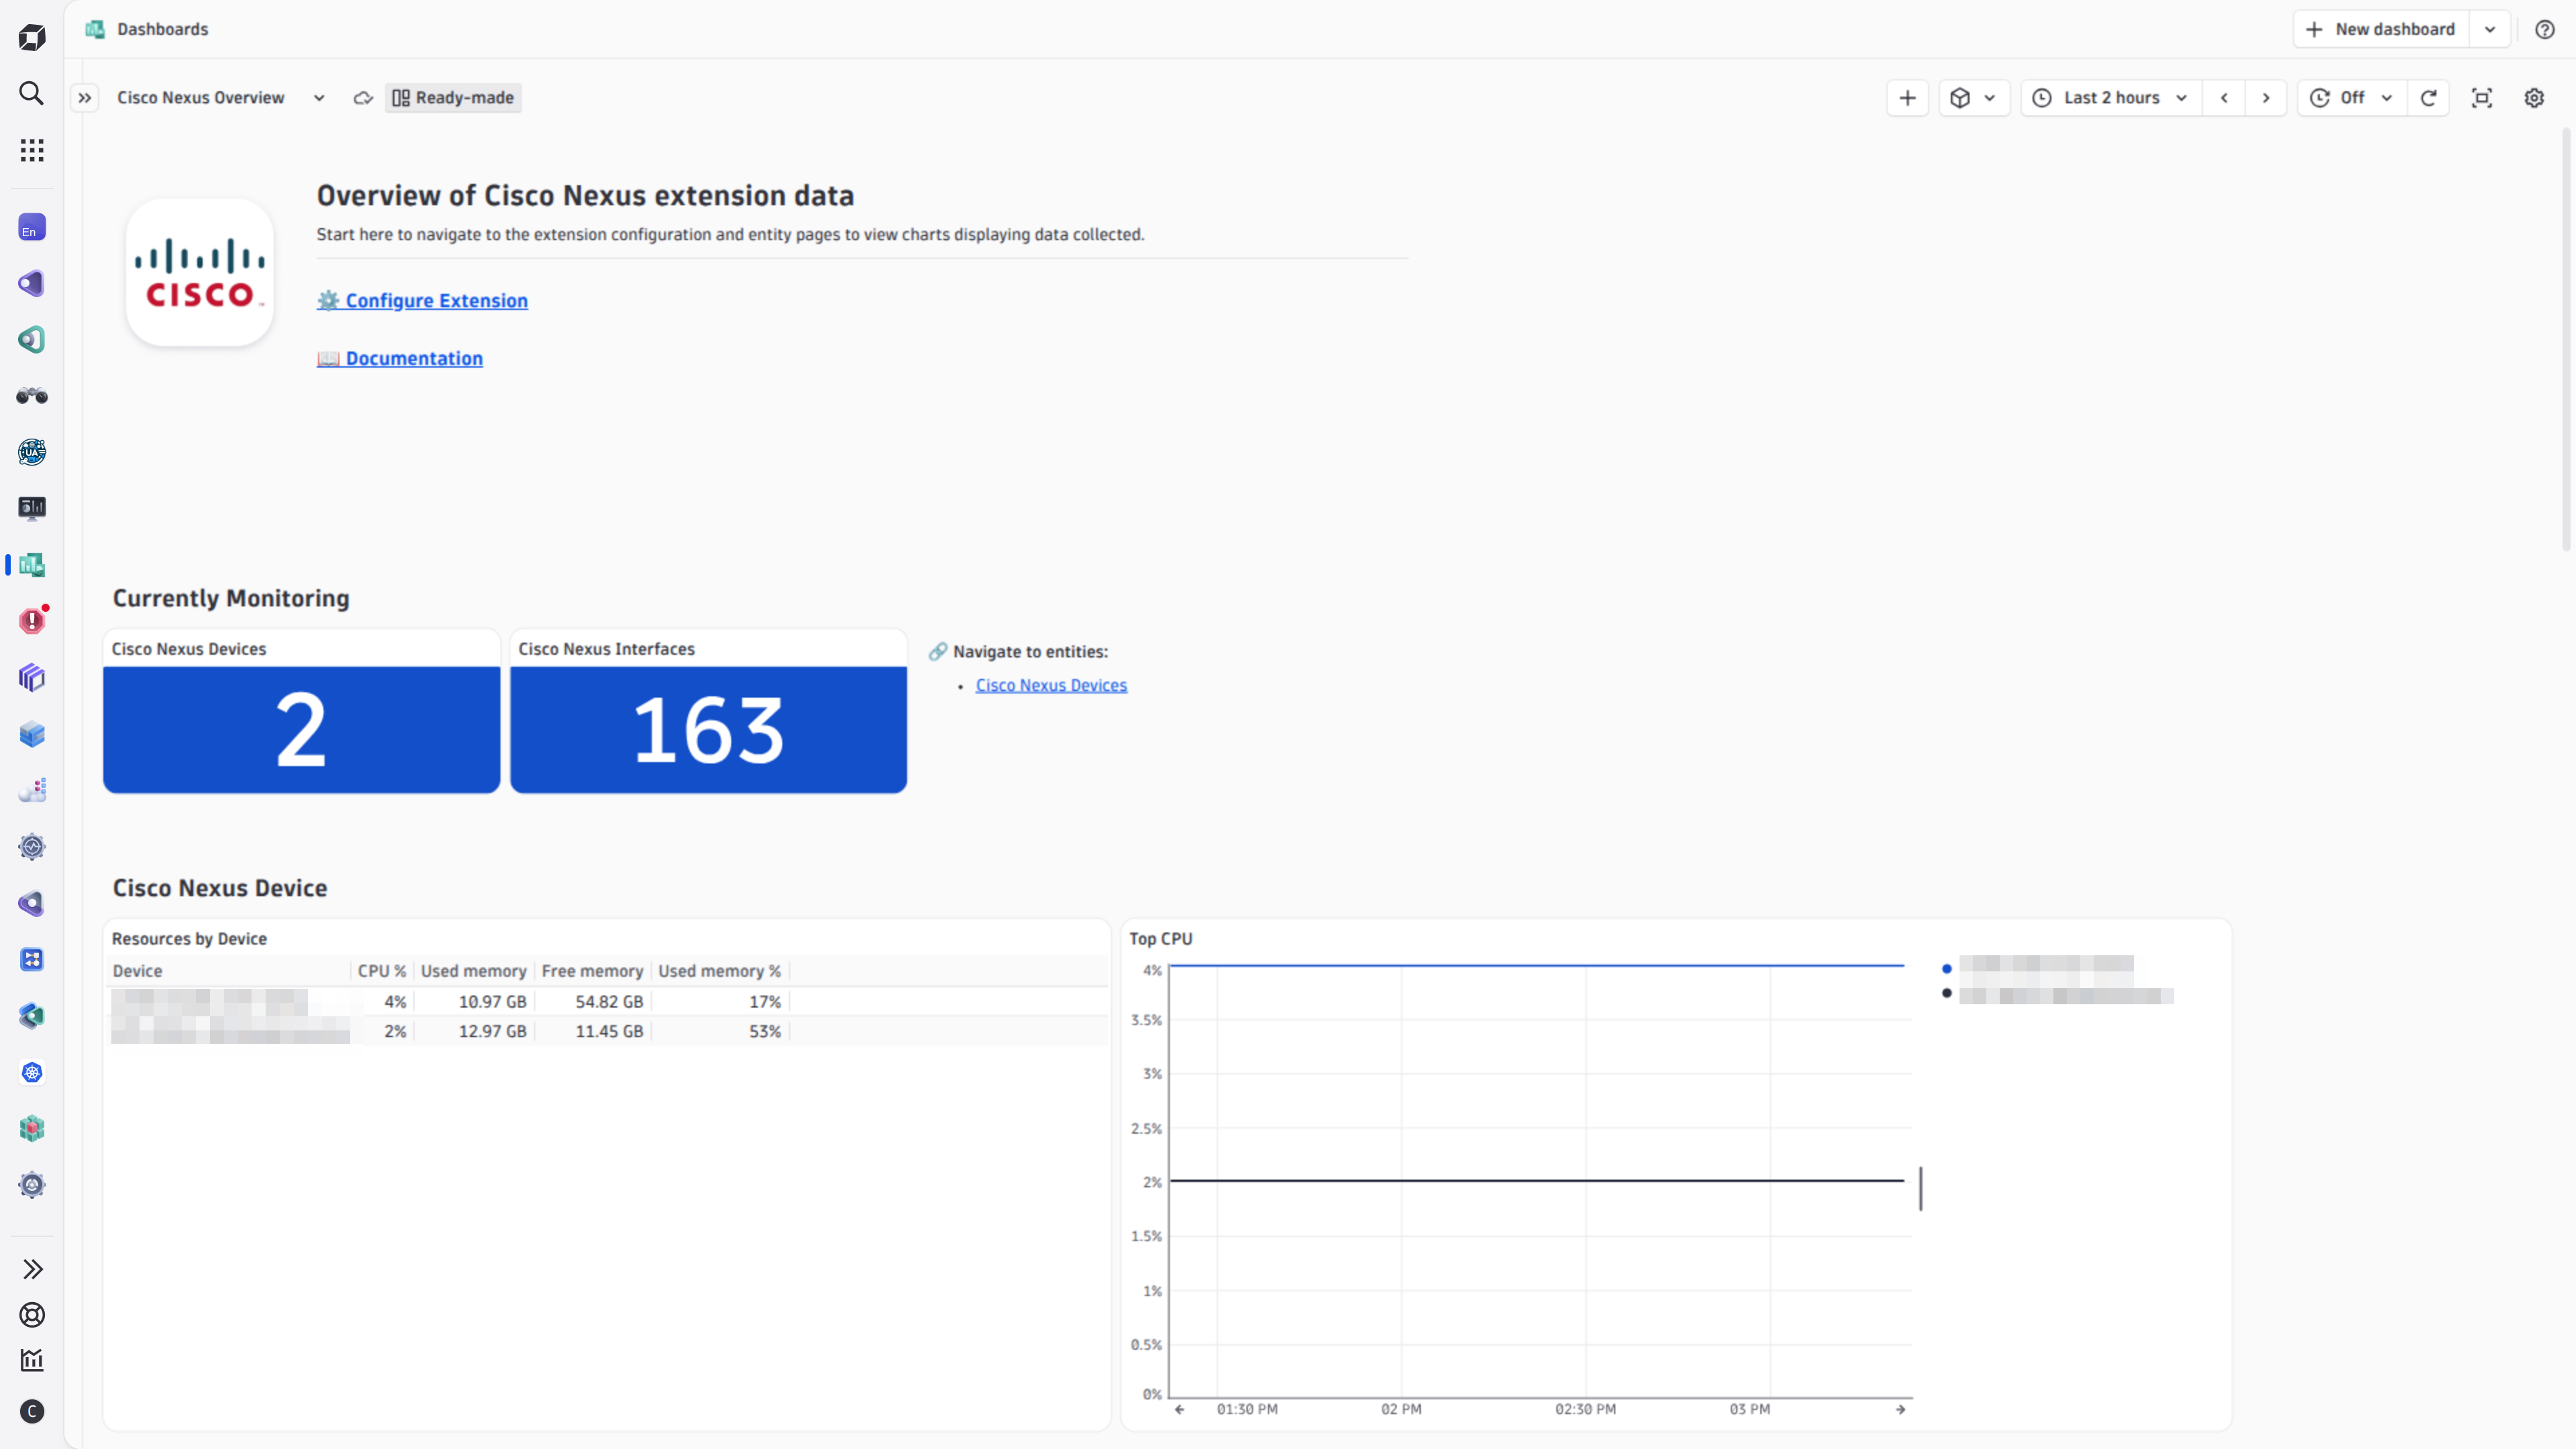Expand the sidebar with double chevron at bottom

coord(32,1269)
